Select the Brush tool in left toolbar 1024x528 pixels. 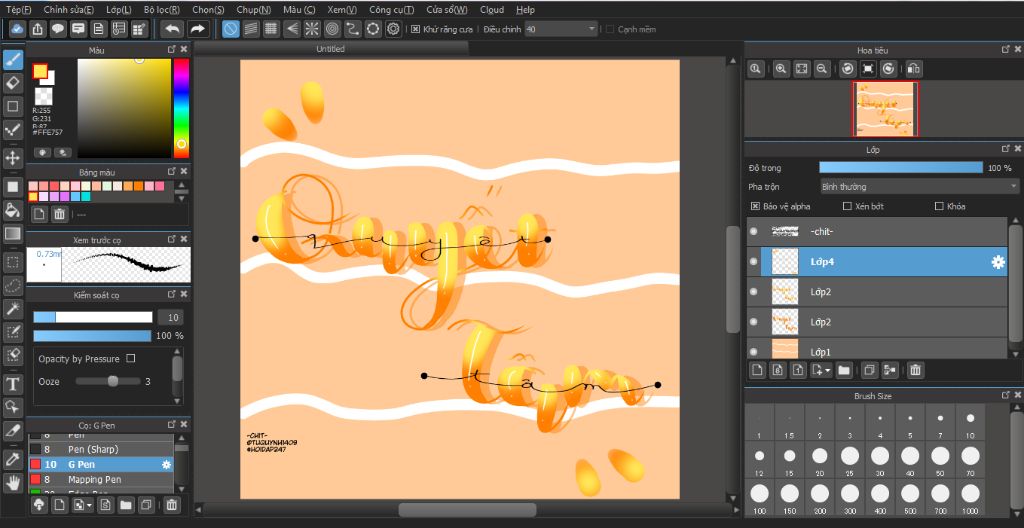(x=13, y=60)
